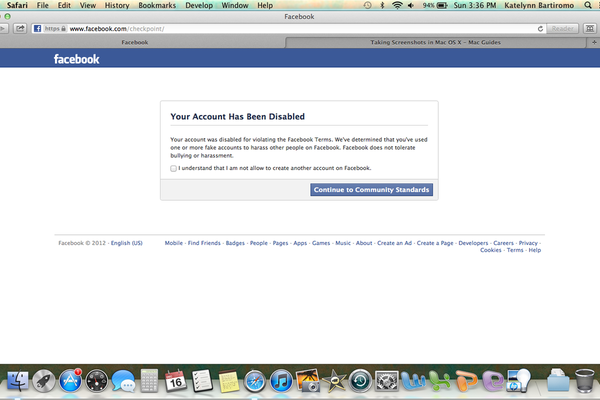Open the Badges footer link
Image resolution: width=600 pixels, height=400 pixels.
pos(235,243)
